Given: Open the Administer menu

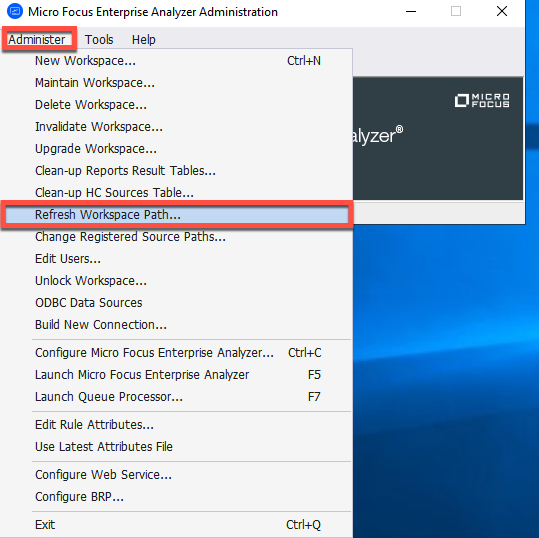Looking at the screenshot, I should point(37,40).
